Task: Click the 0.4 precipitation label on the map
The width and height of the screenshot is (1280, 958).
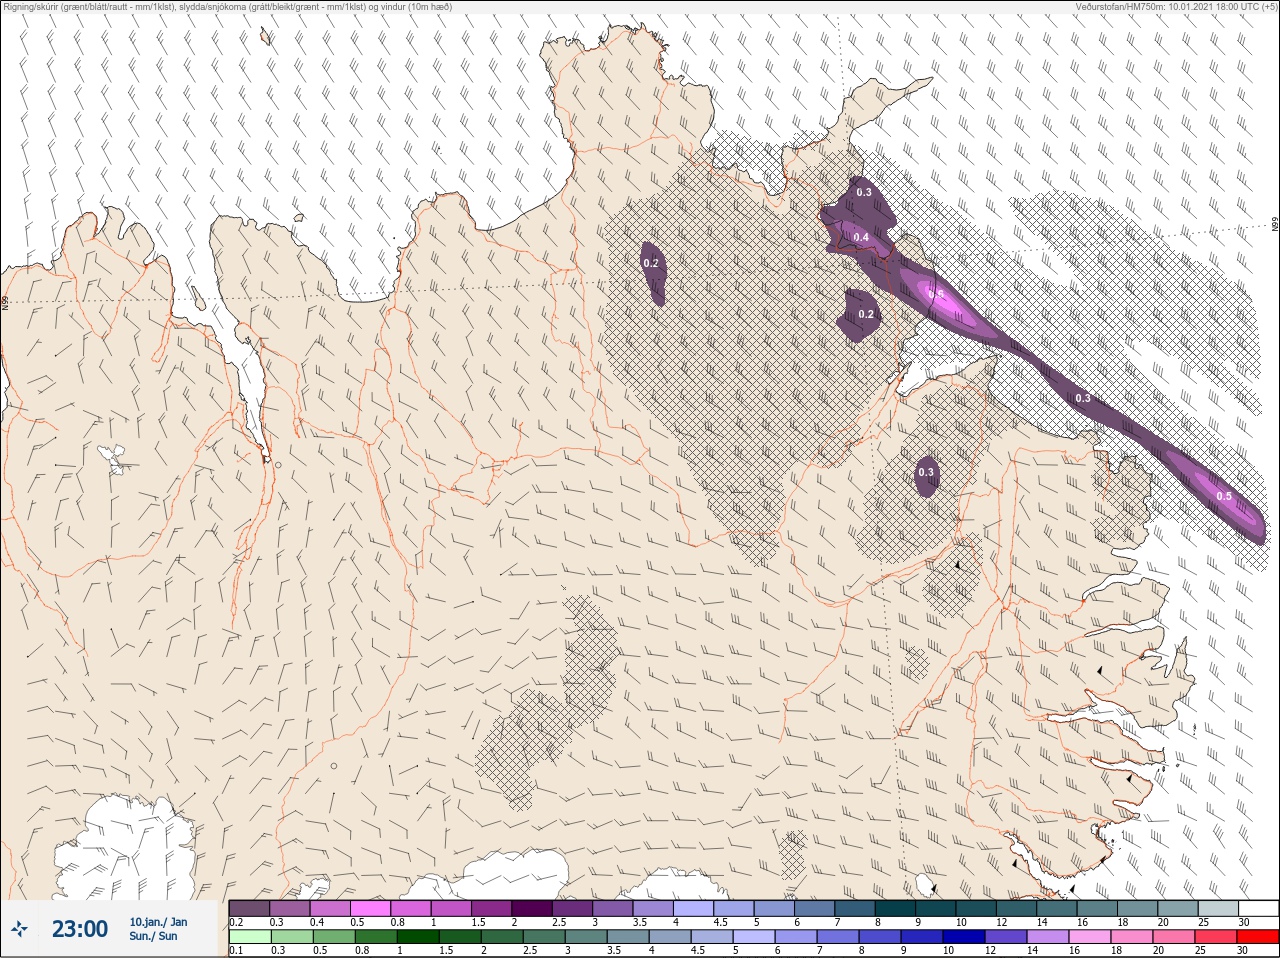Action: [x=861, y=237]
